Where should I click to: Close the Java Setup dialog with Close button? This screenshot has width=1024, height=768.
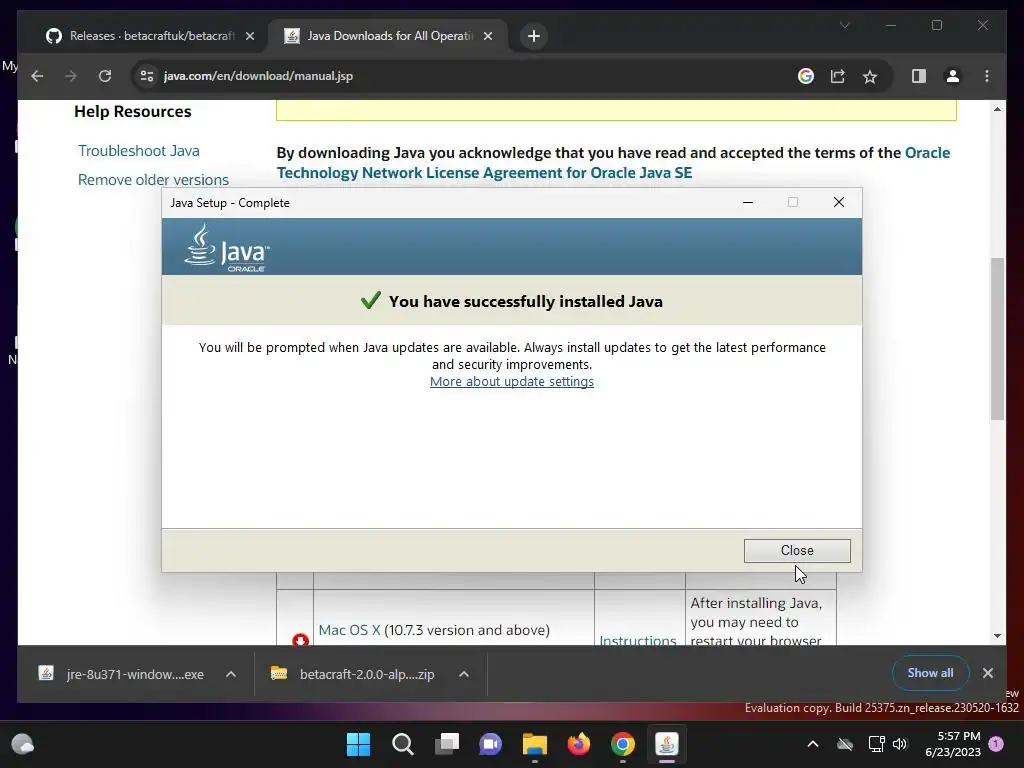point(797,551)
